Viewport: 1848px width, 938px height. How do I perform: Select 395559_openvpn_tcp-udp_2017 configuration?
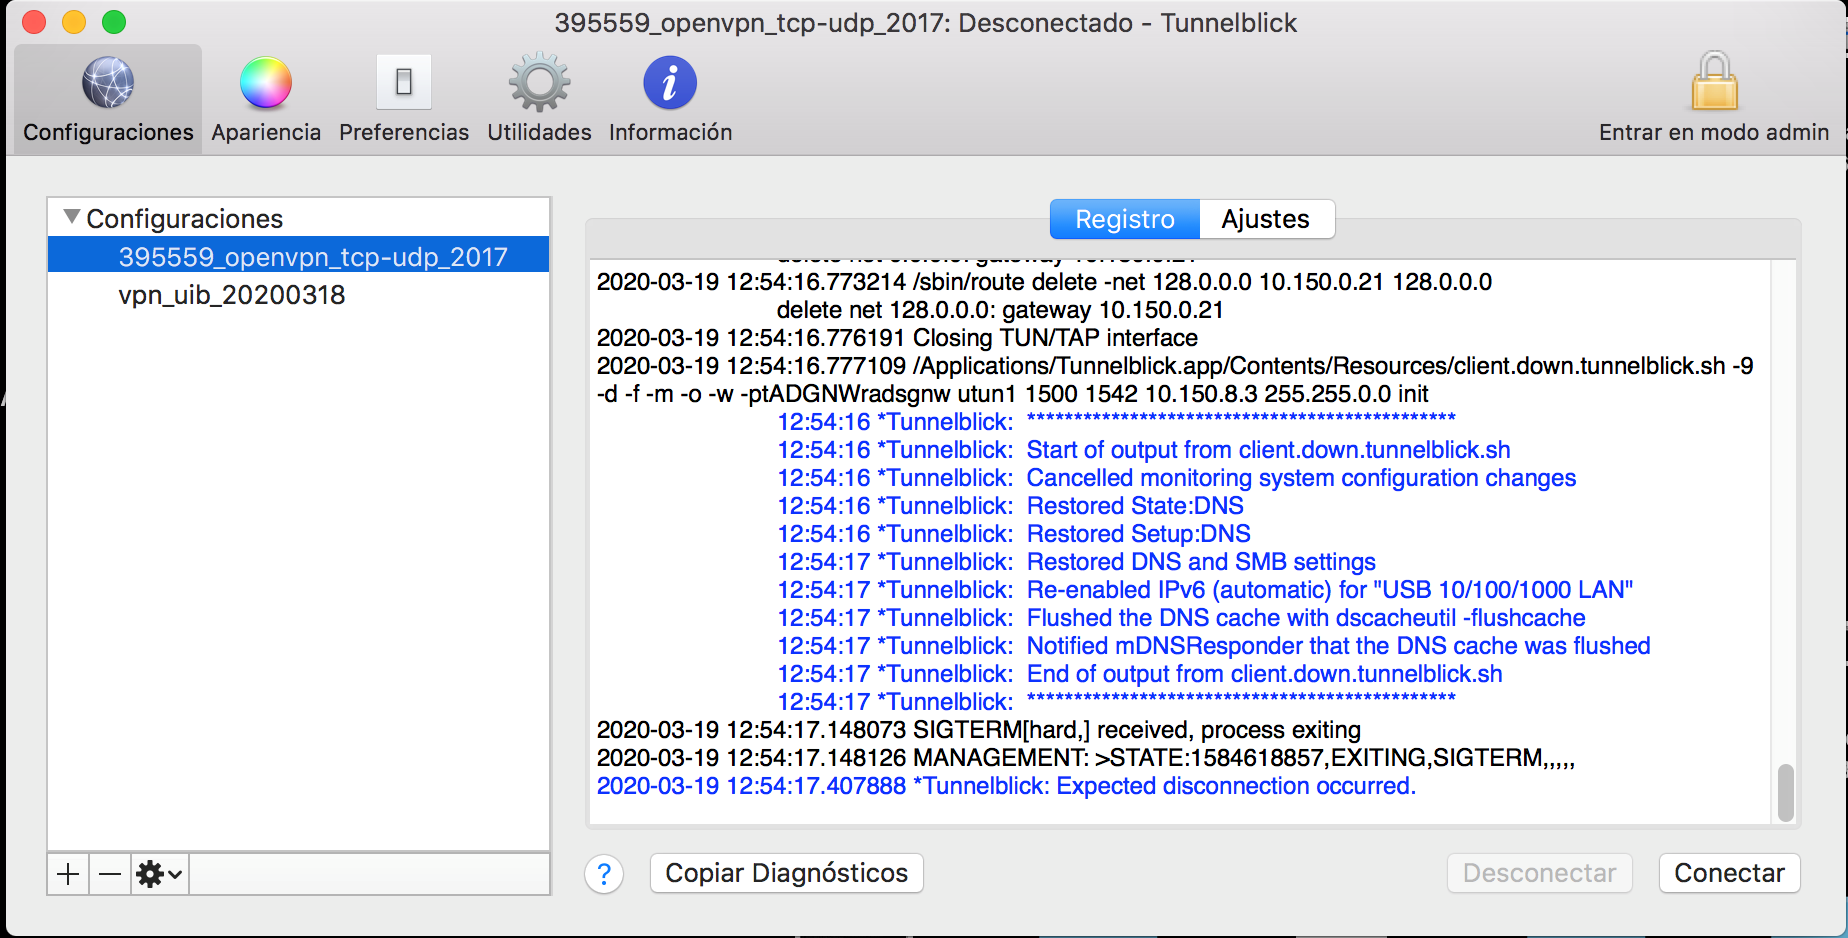pos(299,256)
